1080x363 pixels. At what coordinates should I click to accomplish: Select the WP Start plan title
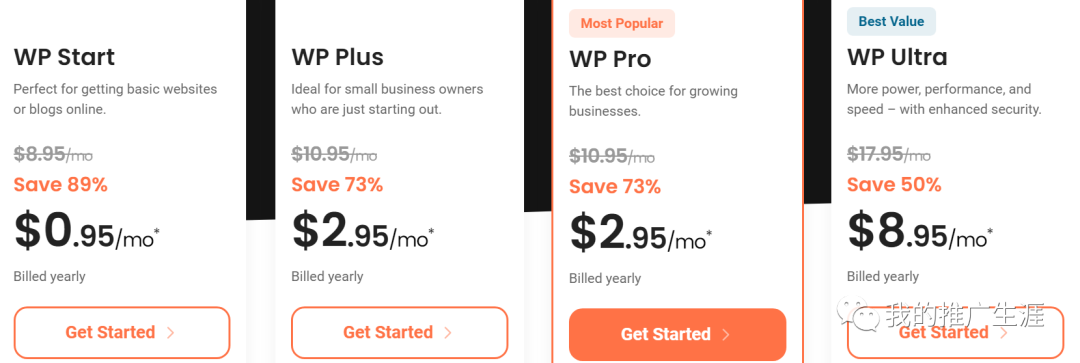coord(65,56)
